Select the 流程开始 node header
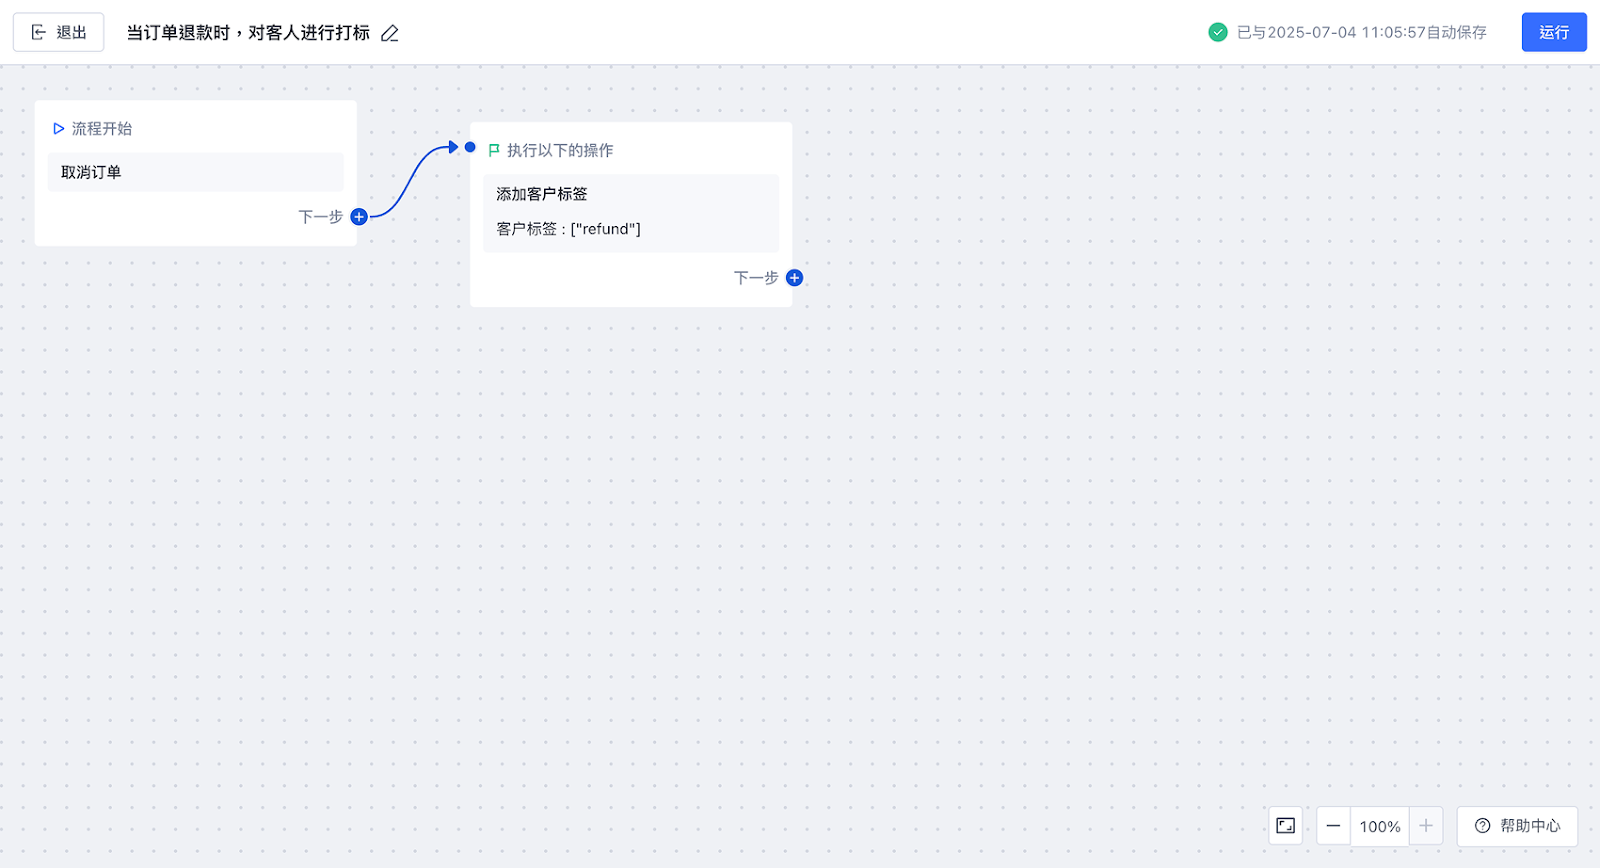Viewport: 1600px width, 868px height. coord(92,129)
